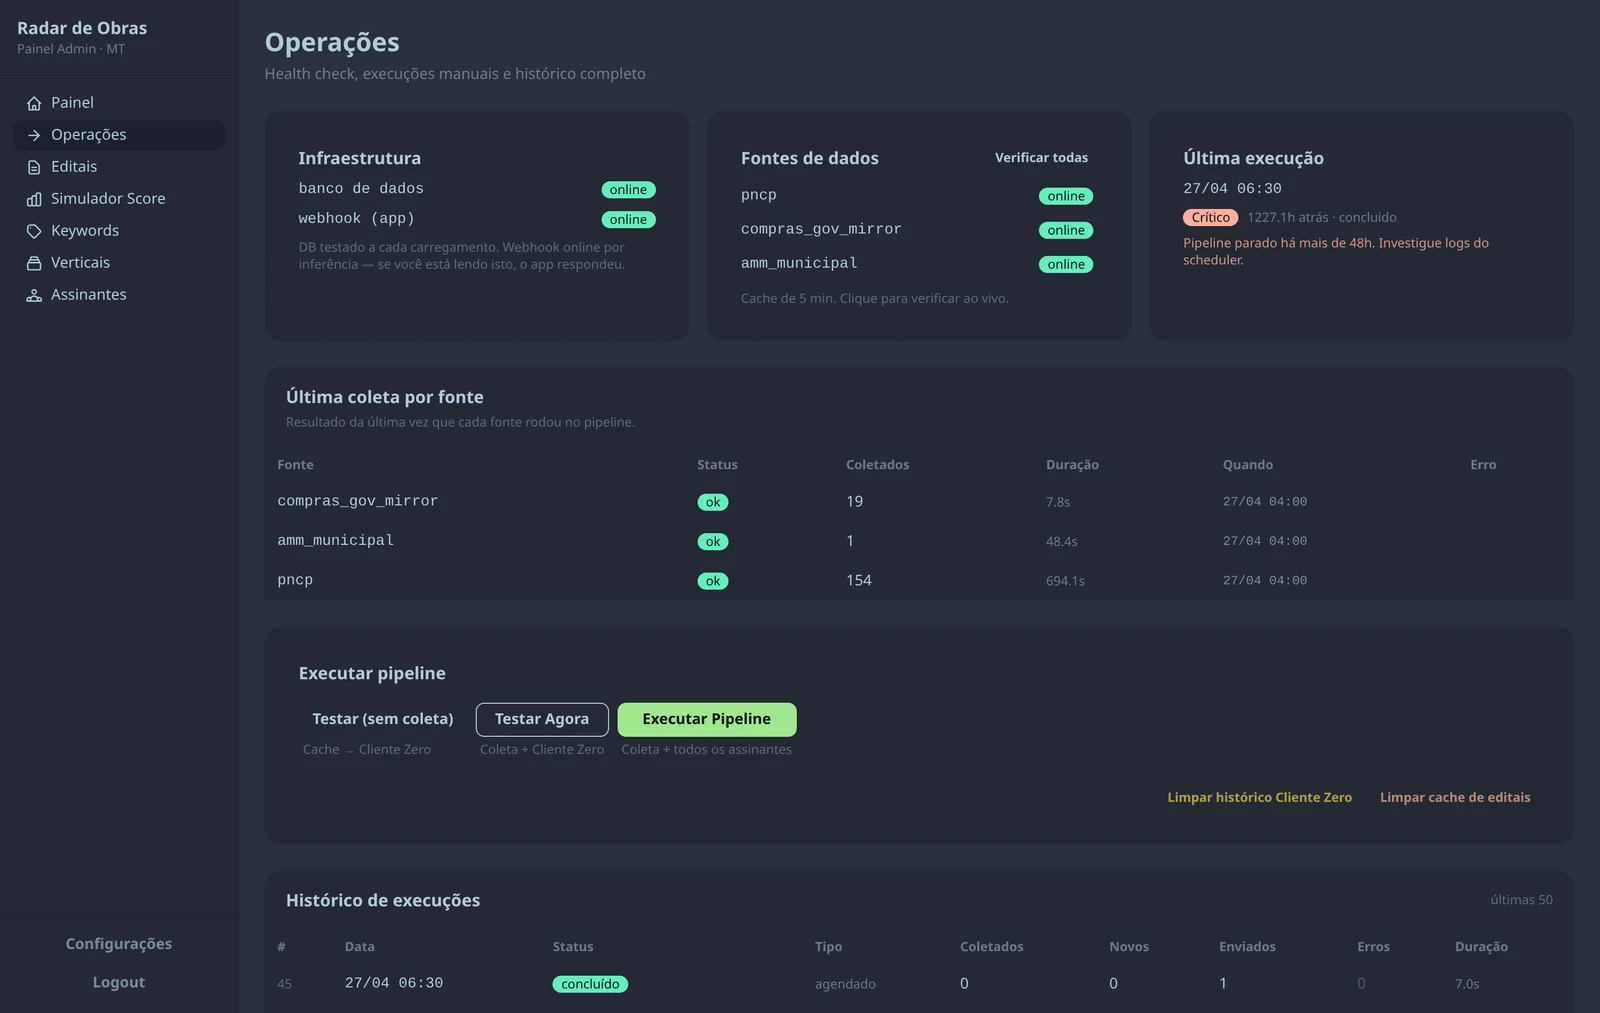Click the Painel home icon
Image resolution: width=1600 pixels, height=1013 pixels.
[34, 103]
